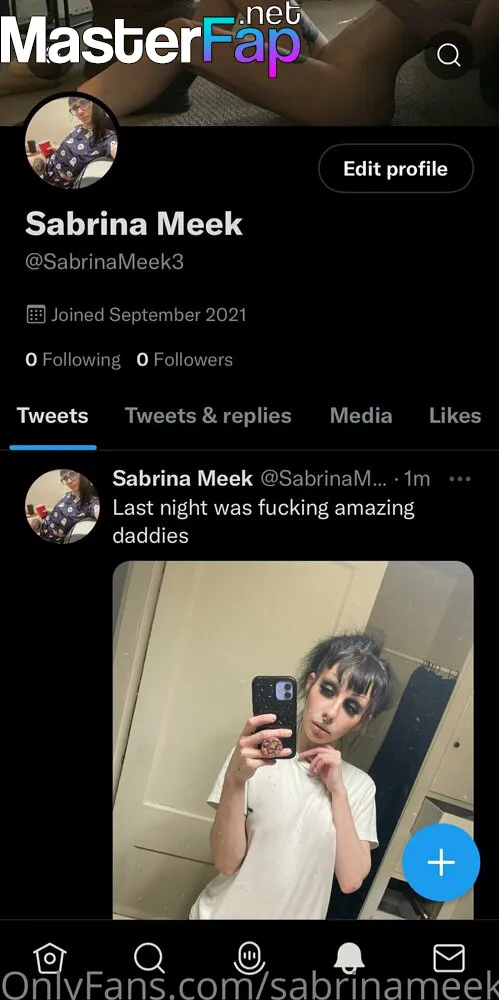The width and height of the screenshot is (499, 1000).
Task: Open the tweet's attached mirror selfie photo
Action: click(x=293, y=740)
